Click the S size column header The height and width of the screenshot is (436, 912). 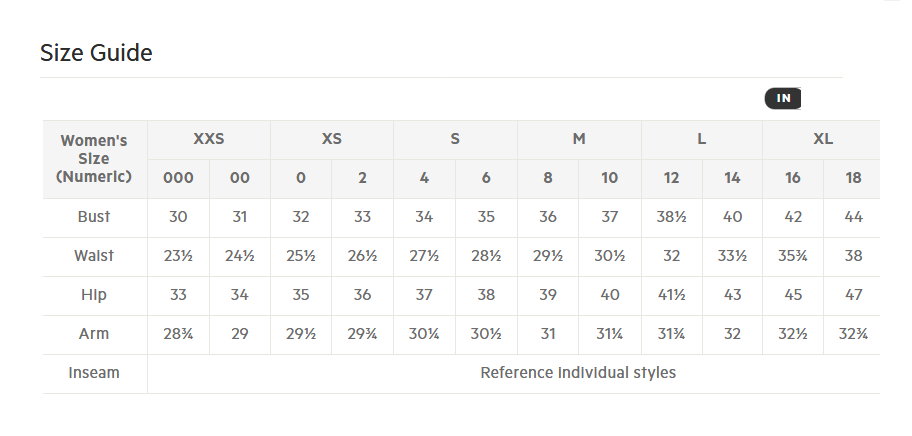pyautogui.click(x=455, y=140)
